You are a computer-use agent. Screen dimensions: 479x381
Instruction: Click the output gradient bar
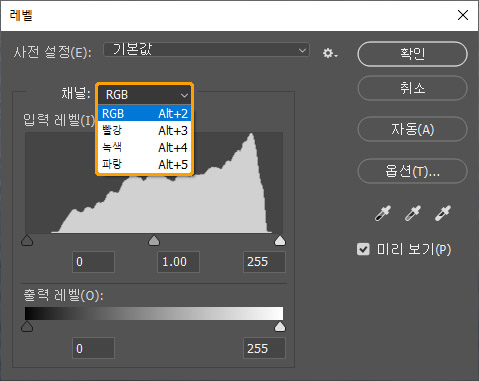[x=154, y=314]
